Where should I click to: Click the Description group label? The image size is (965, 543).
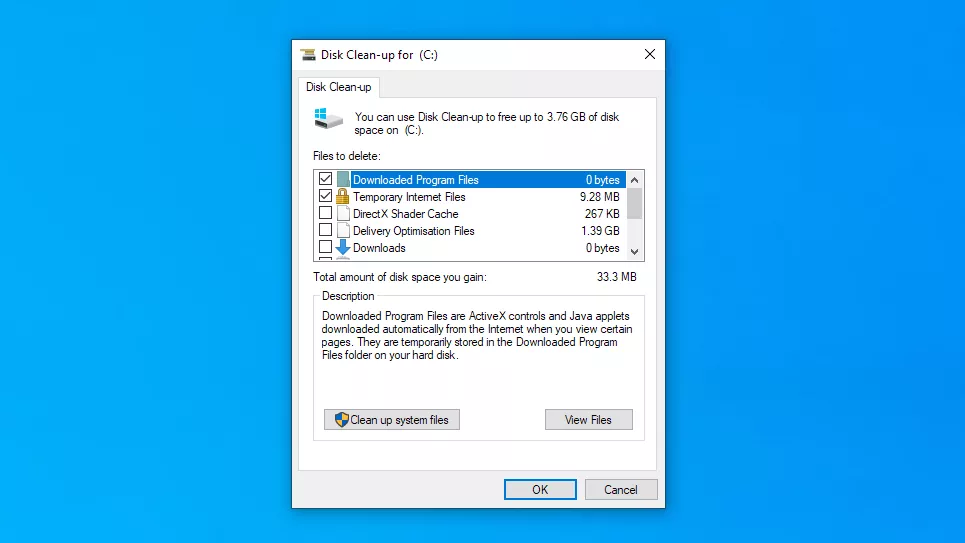(x=348, y=296)
